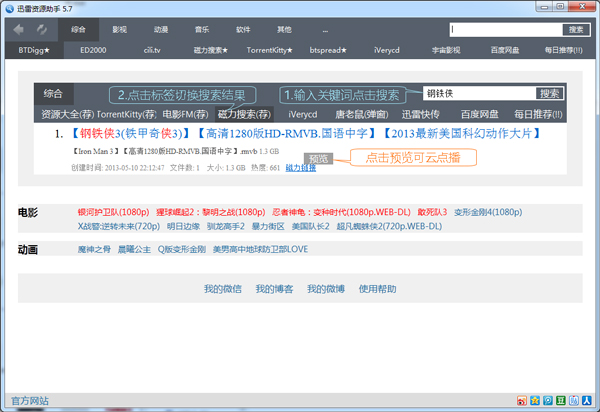Open the 晨曦公主 animation link
Screen dimensions: 600x412
pyautogui.click(x=134, y=249)
